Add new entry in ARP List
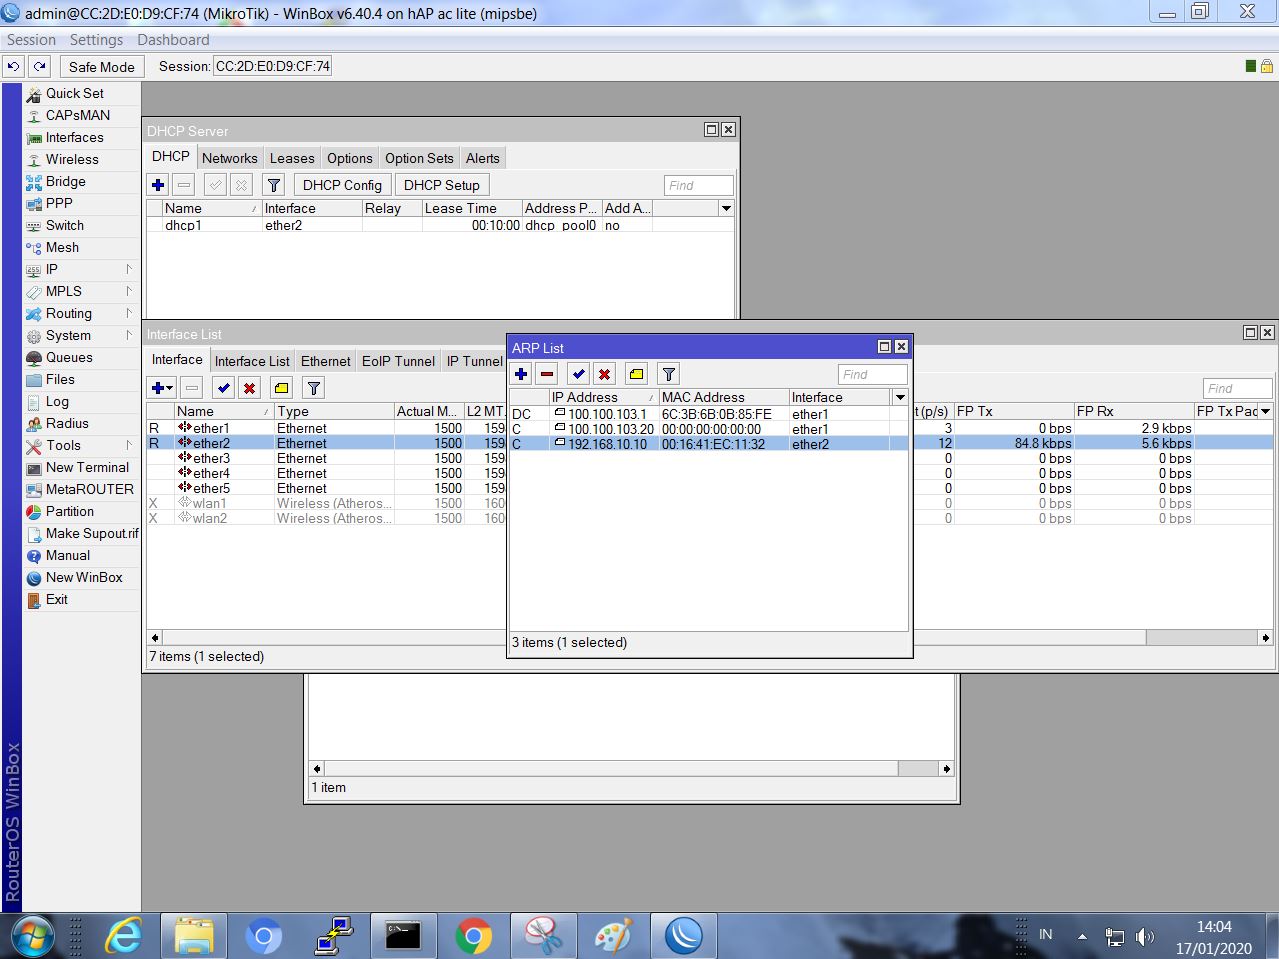This screenshot has width=1279, height=959. coord(521,374)
